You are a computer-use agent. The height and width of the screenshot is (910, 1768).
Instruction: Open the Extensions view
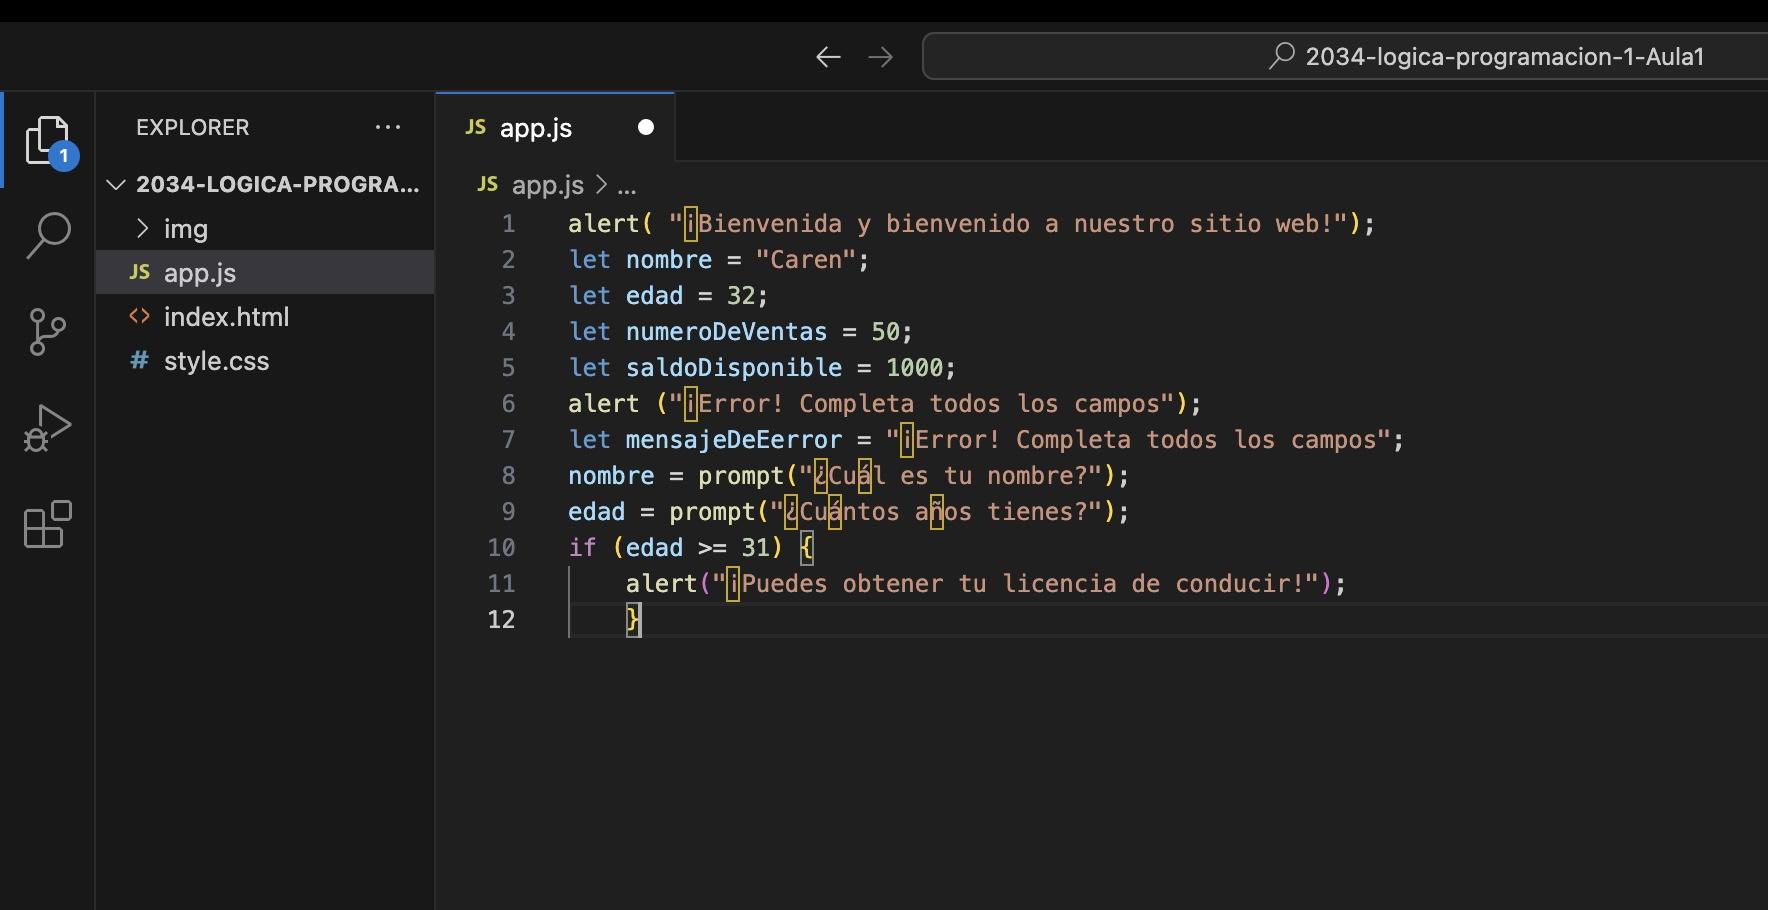(48, 524)
